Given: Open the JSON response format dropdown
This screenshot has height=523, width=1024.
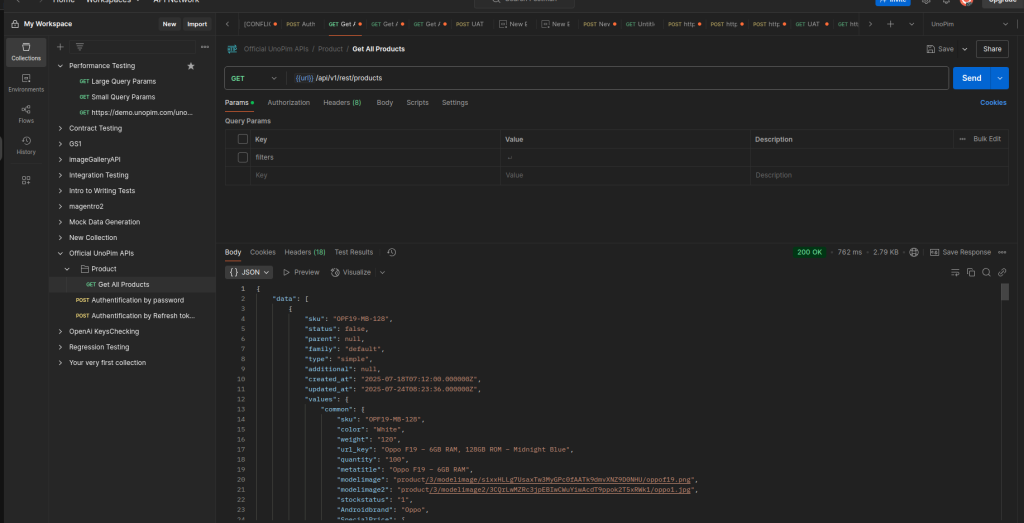Looking at the screenshot, I should click(x=248, y=272).
